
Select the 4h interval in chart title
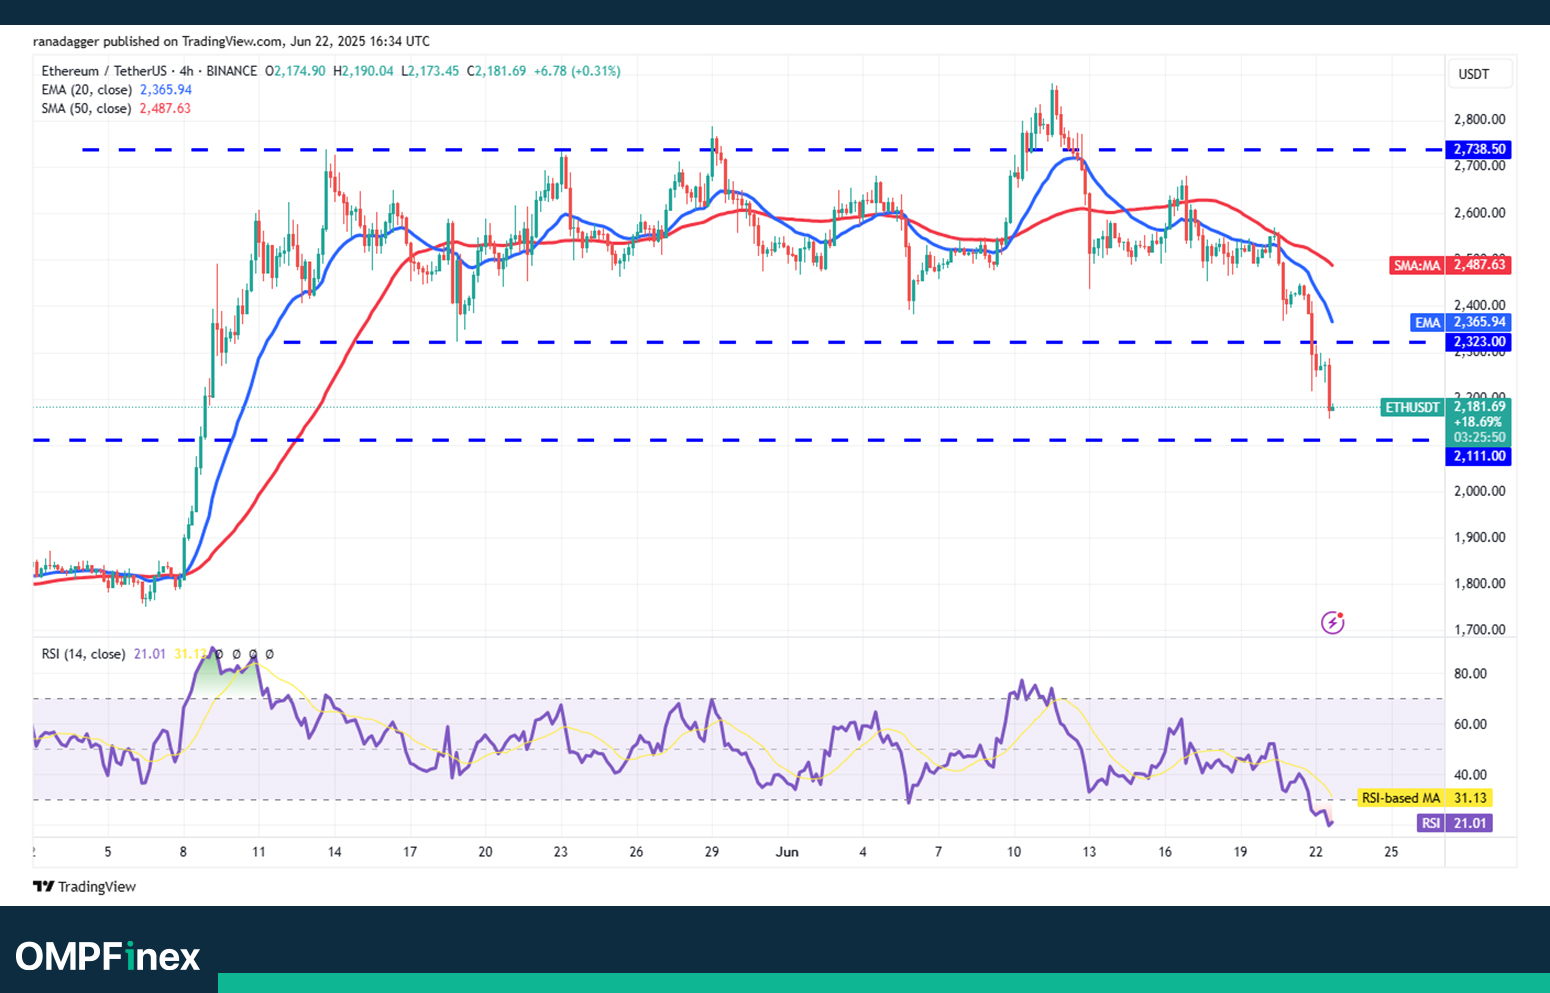click(x=185, y=71)
